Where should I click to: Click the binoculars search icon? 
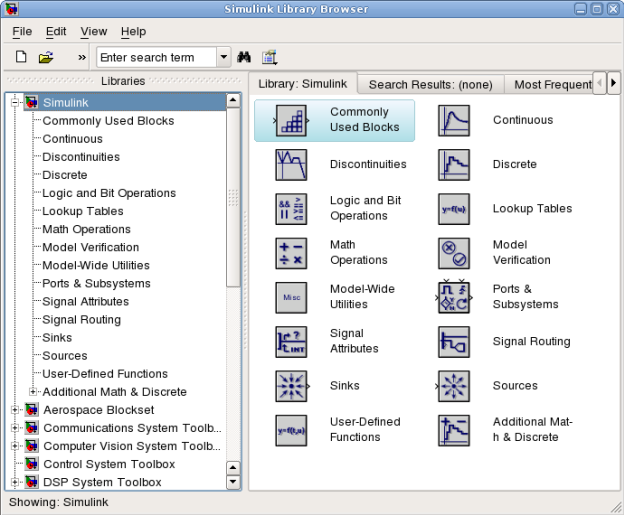[x=244, y=57]
